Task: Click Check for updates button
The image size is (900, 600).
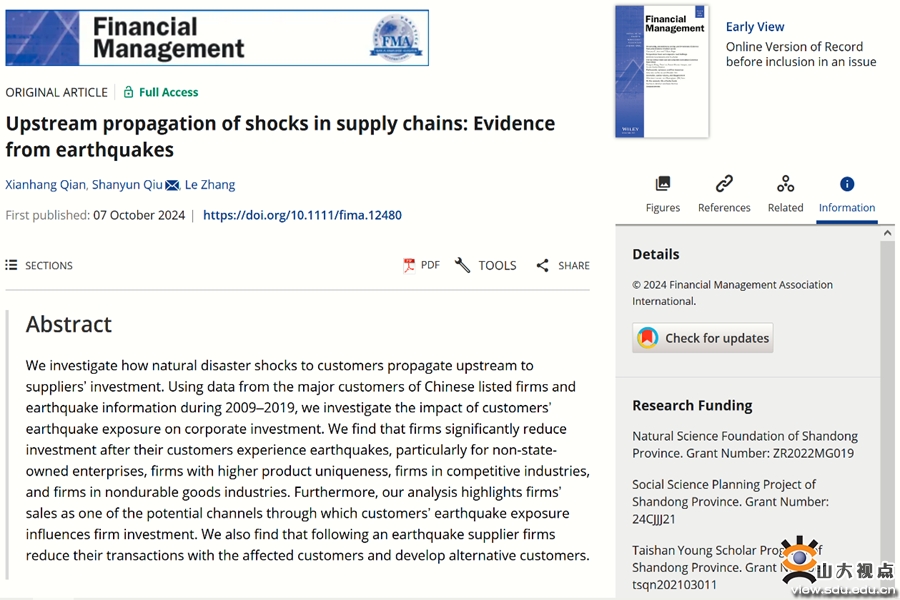Action: coord(703,338)
